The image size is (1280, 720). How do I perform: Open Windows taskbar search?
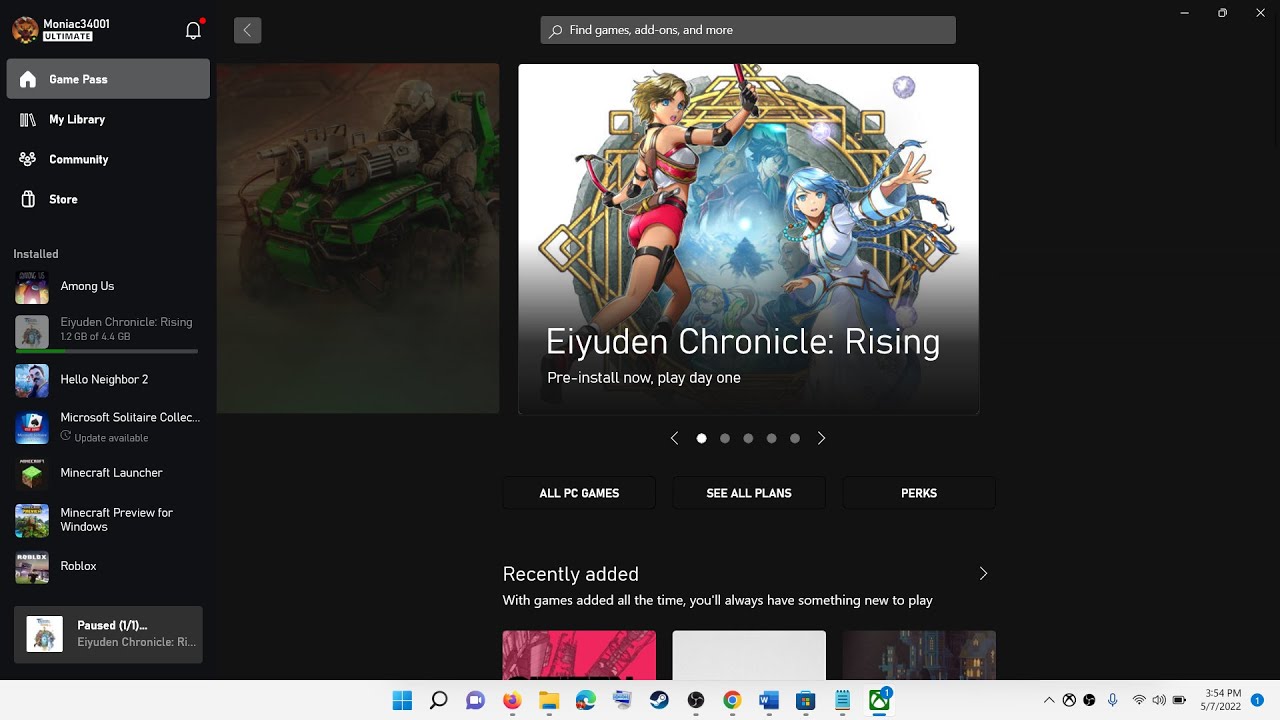(x=438, y=700)
